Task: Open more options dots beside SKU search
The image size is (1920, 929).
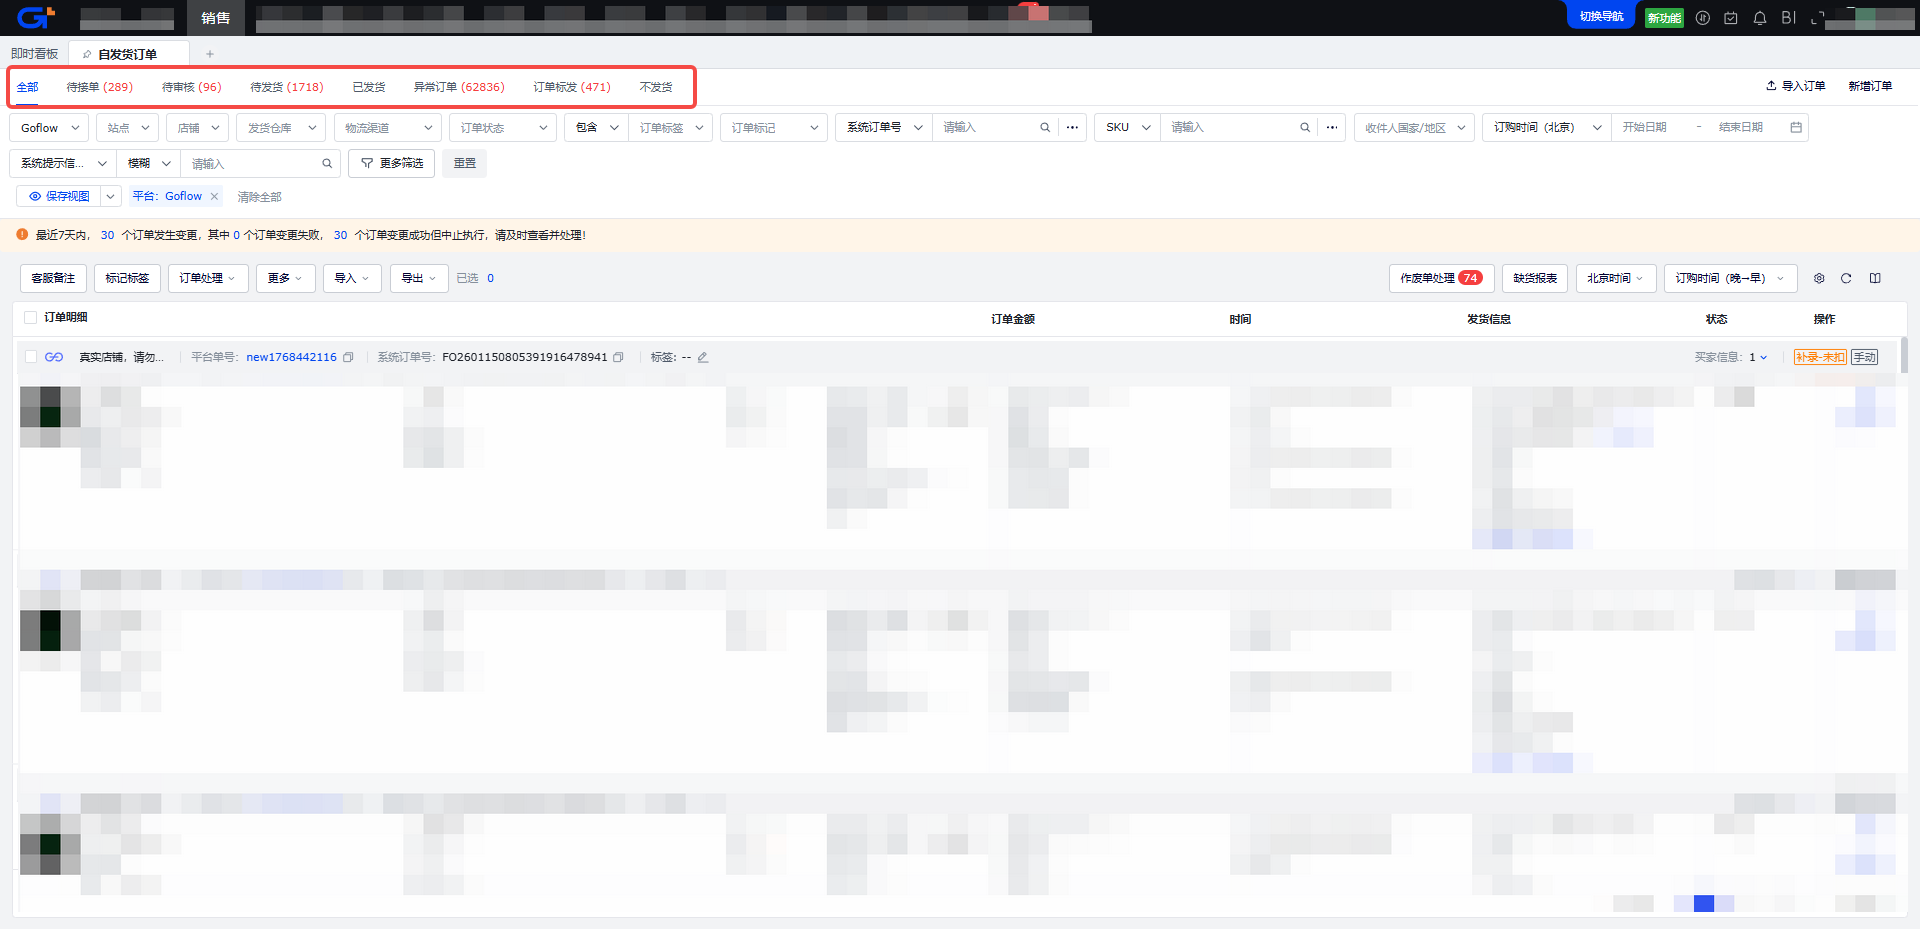Action: (x=1332, y=128)
